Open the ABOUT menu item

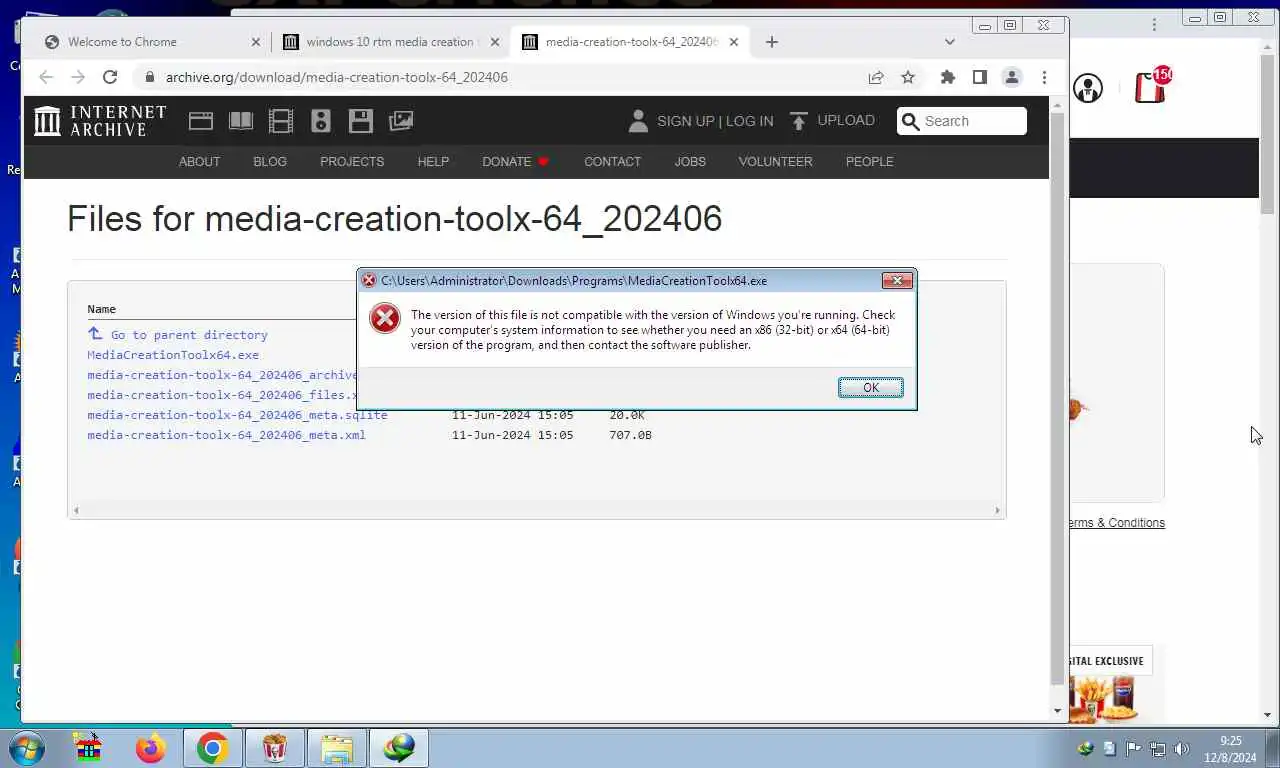point(199,161)
